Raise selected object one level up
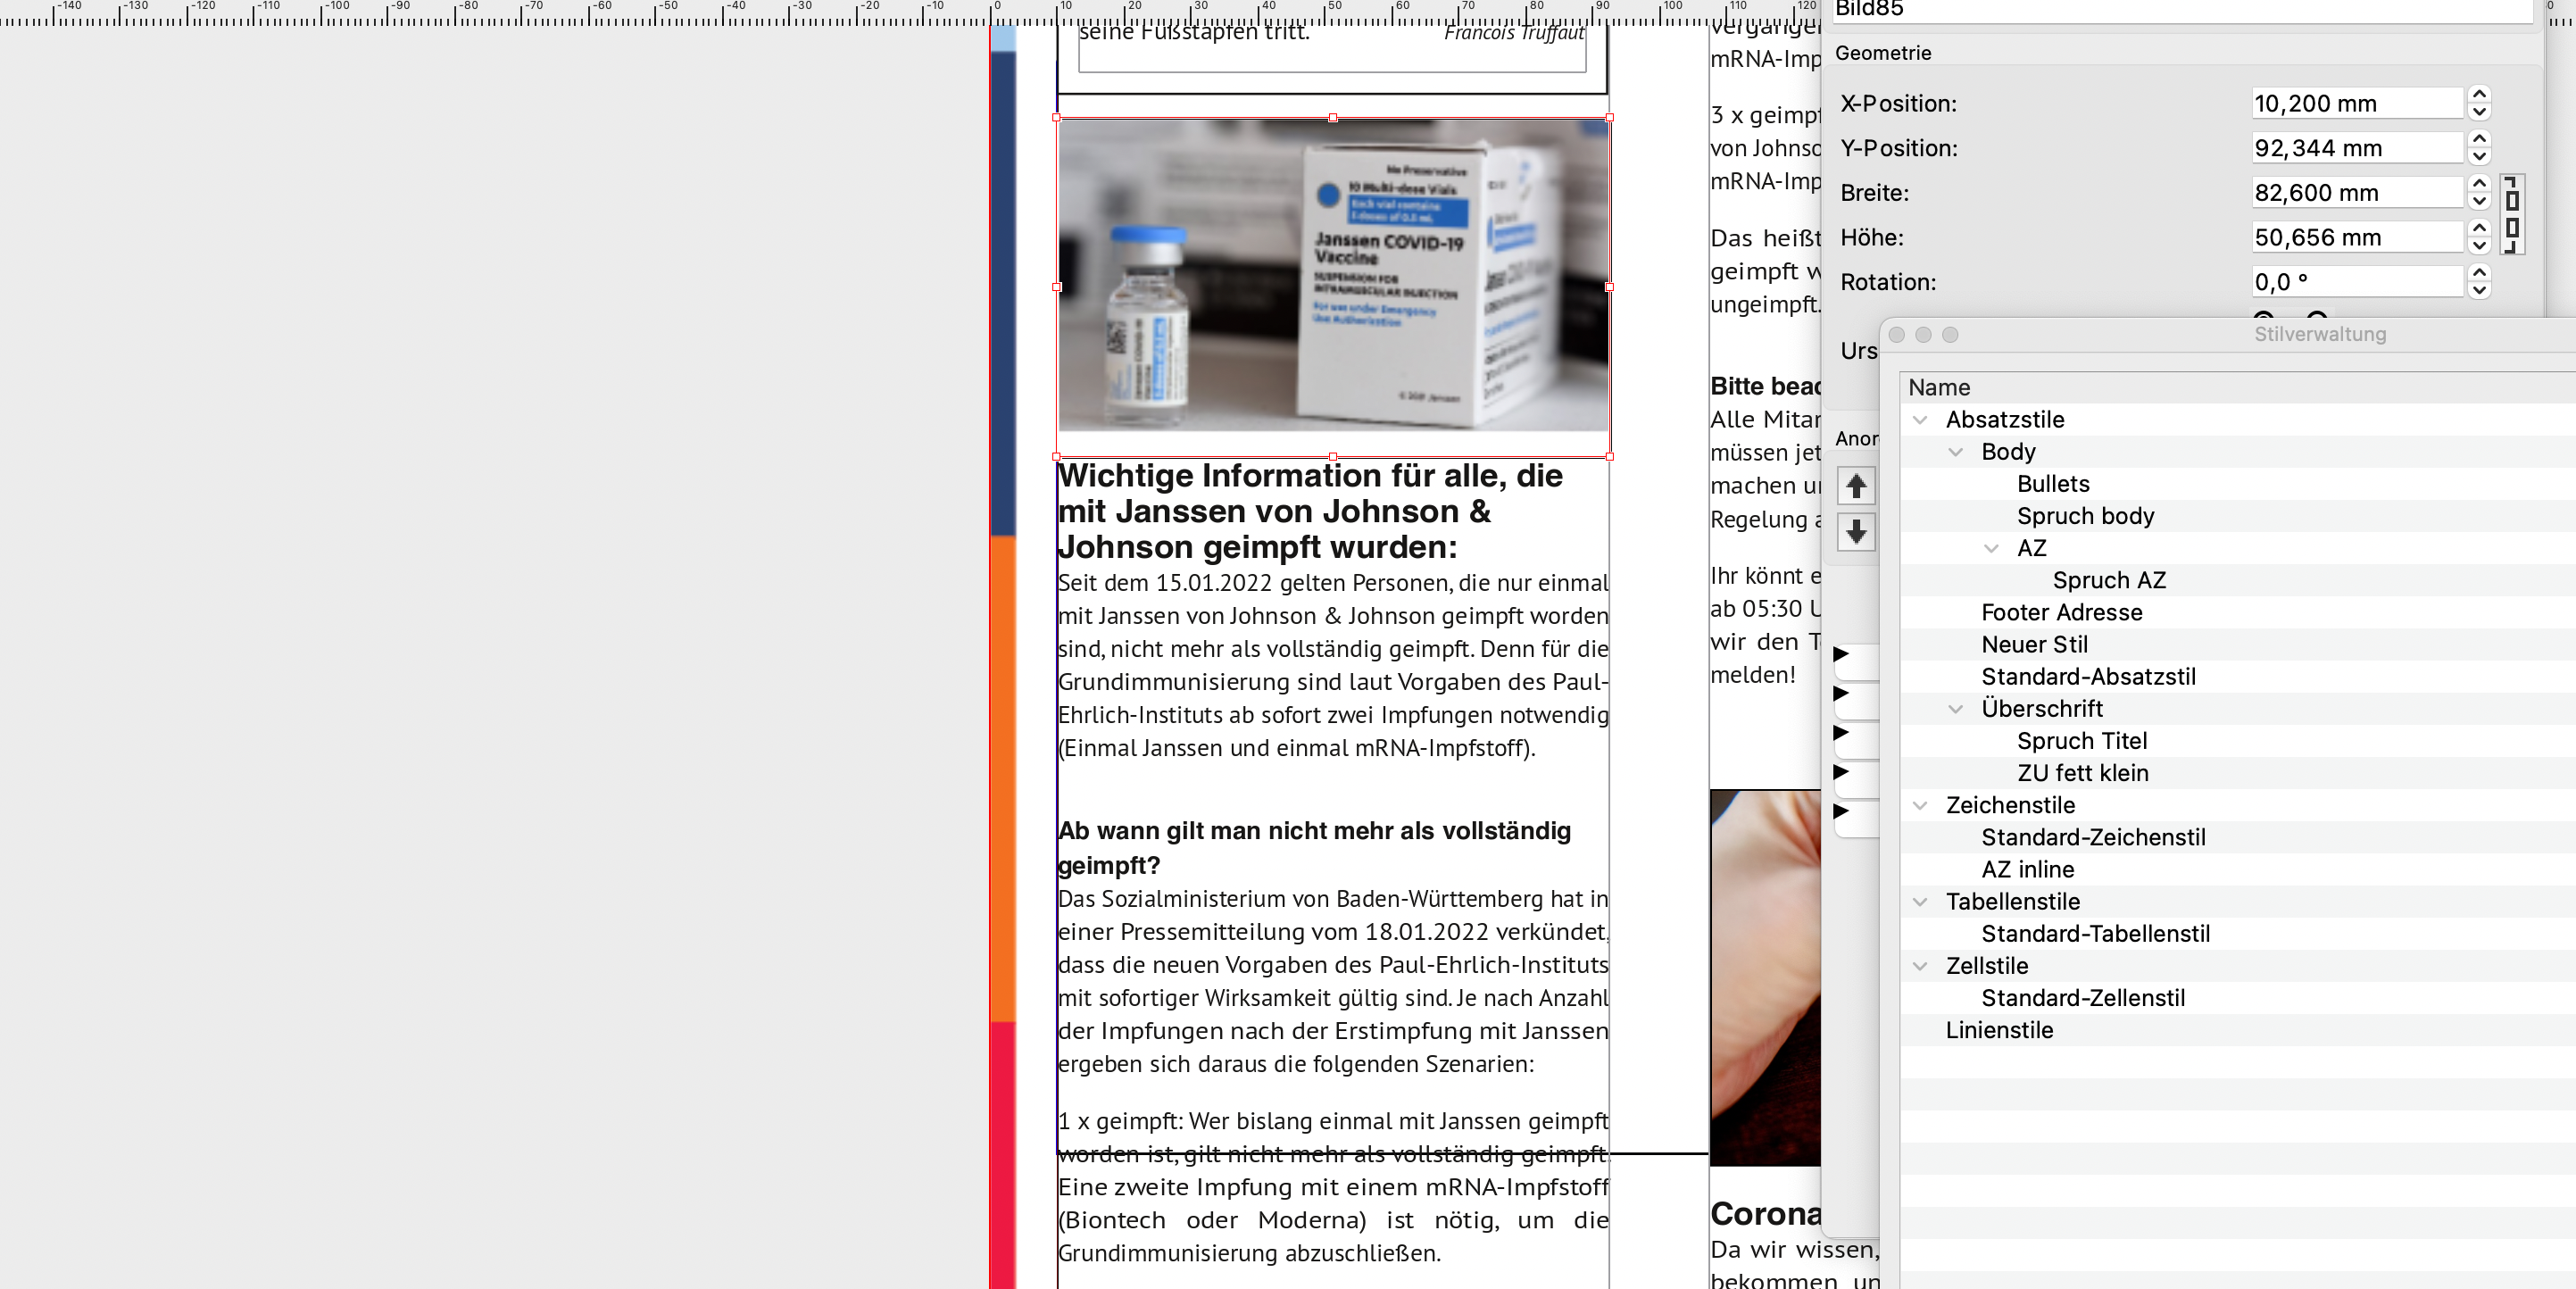The image size is (2576, 1289). [1856, 486]
